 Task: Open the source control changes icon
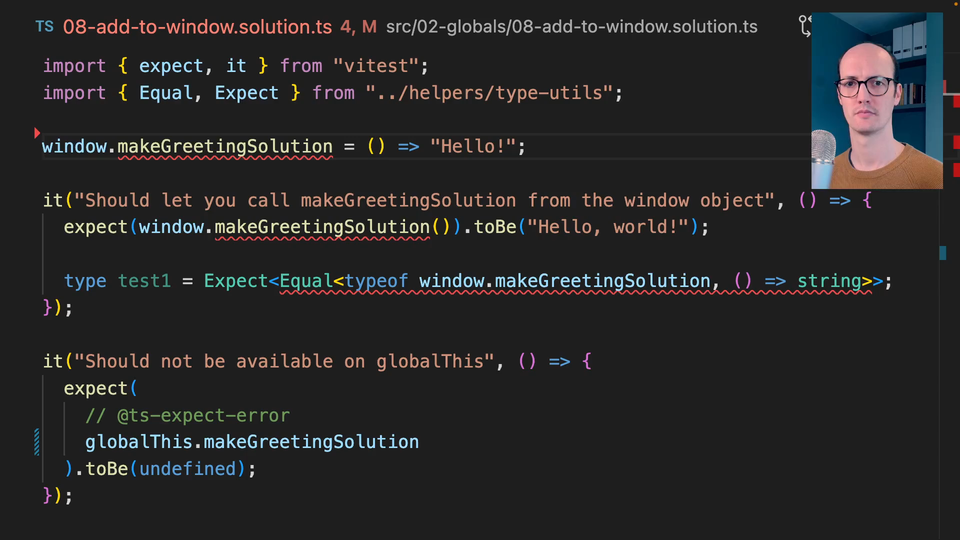pos(804,26)
